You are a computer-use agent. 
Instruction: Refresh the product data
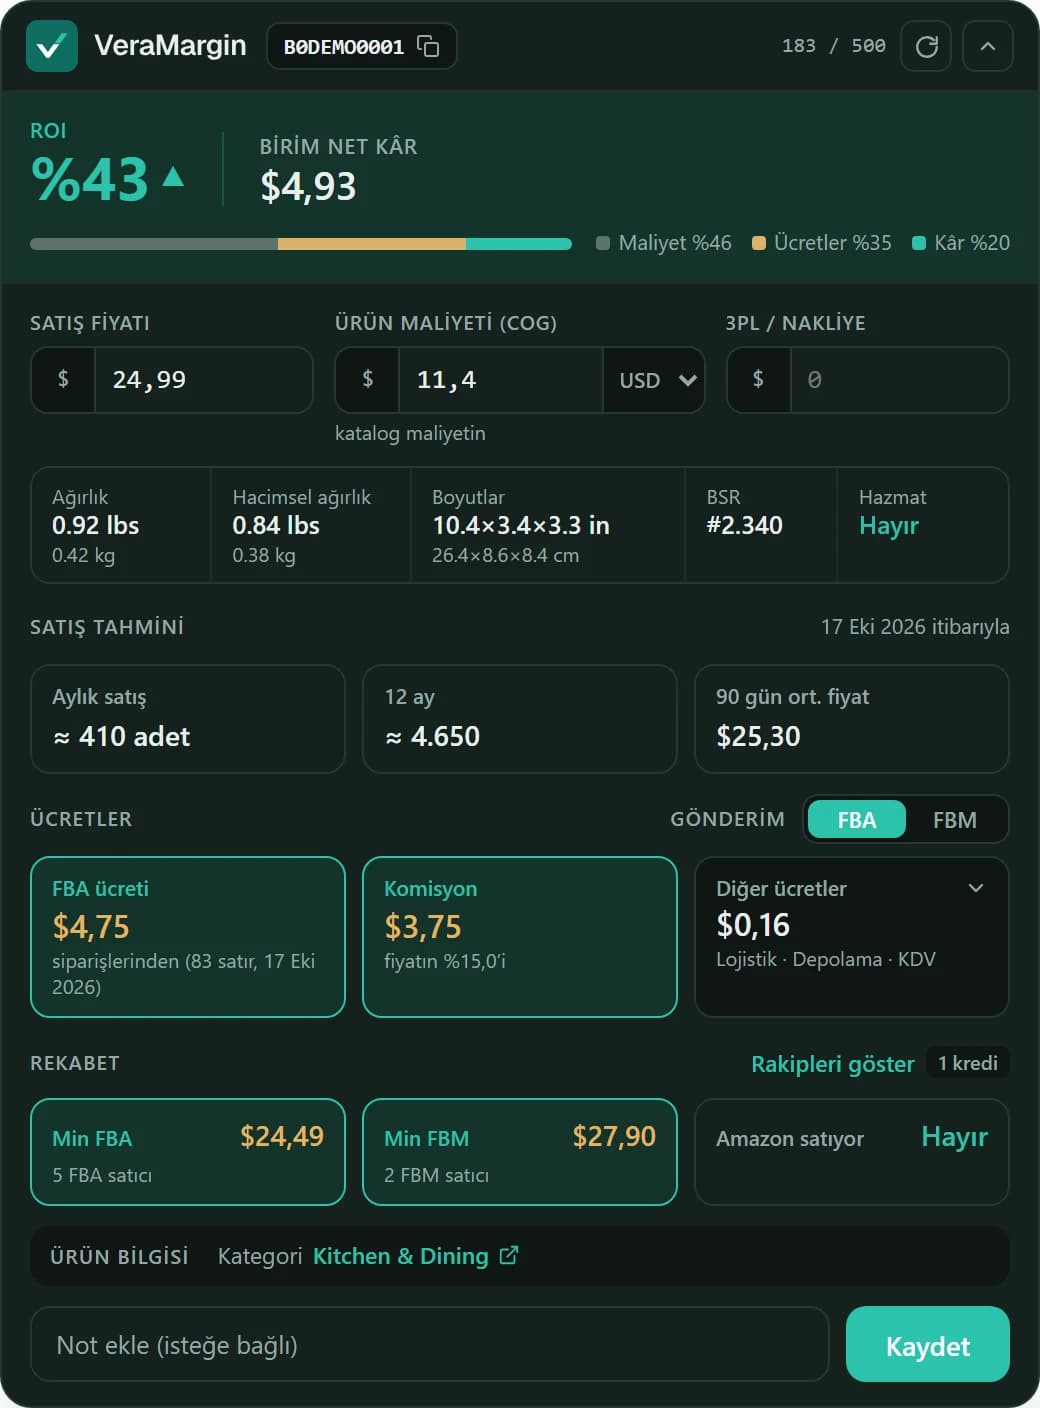pyautogui.click(x=926, y=46)
